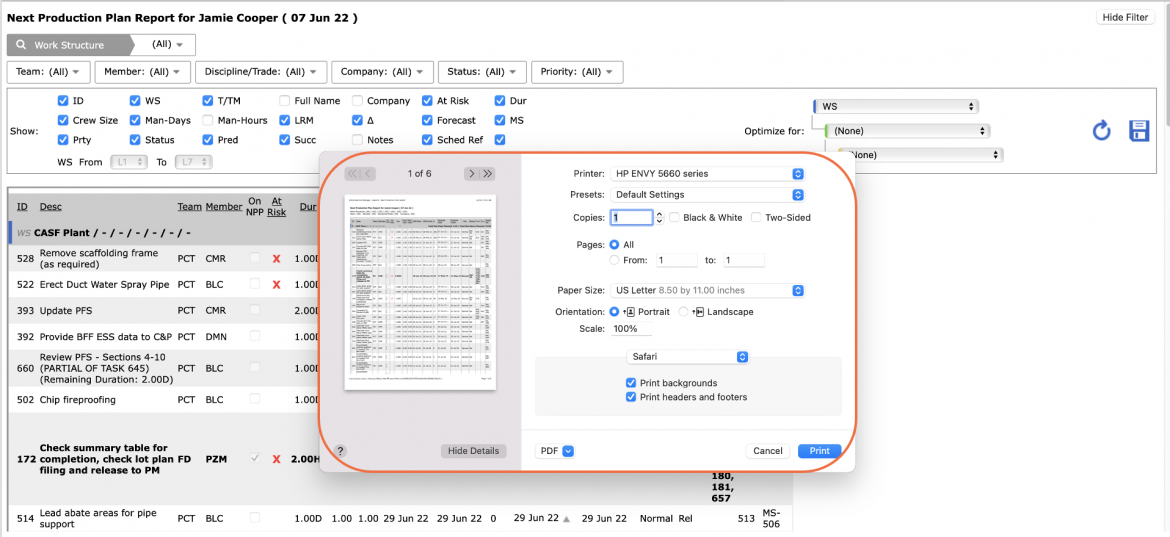Click the Copies stepper arrows
Image resolution: width=1170 pixels, height=537 pixels.
tap(659, 218)
